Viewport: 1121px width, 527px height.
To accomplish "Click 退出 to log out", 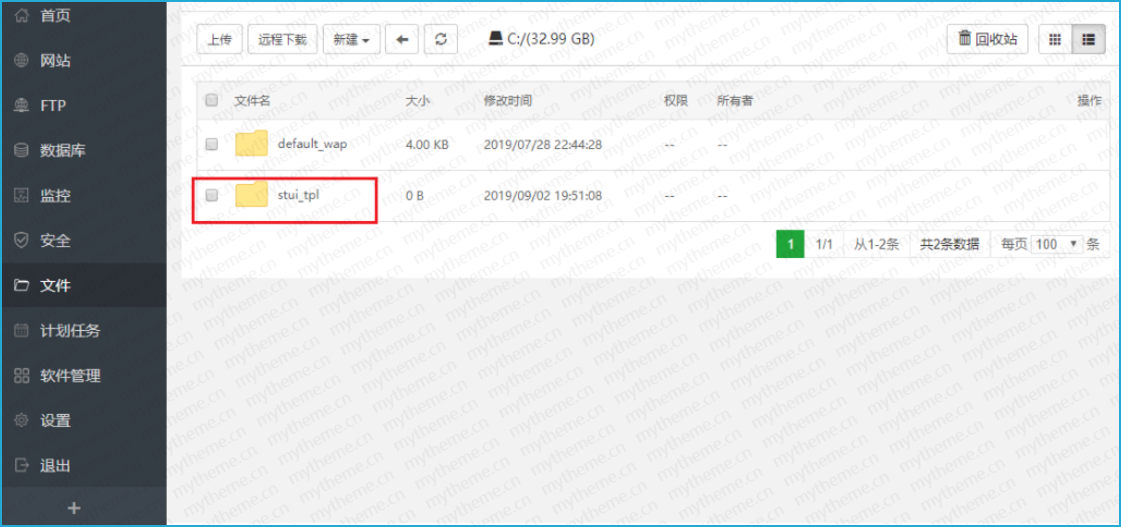I will click(84, 466).
